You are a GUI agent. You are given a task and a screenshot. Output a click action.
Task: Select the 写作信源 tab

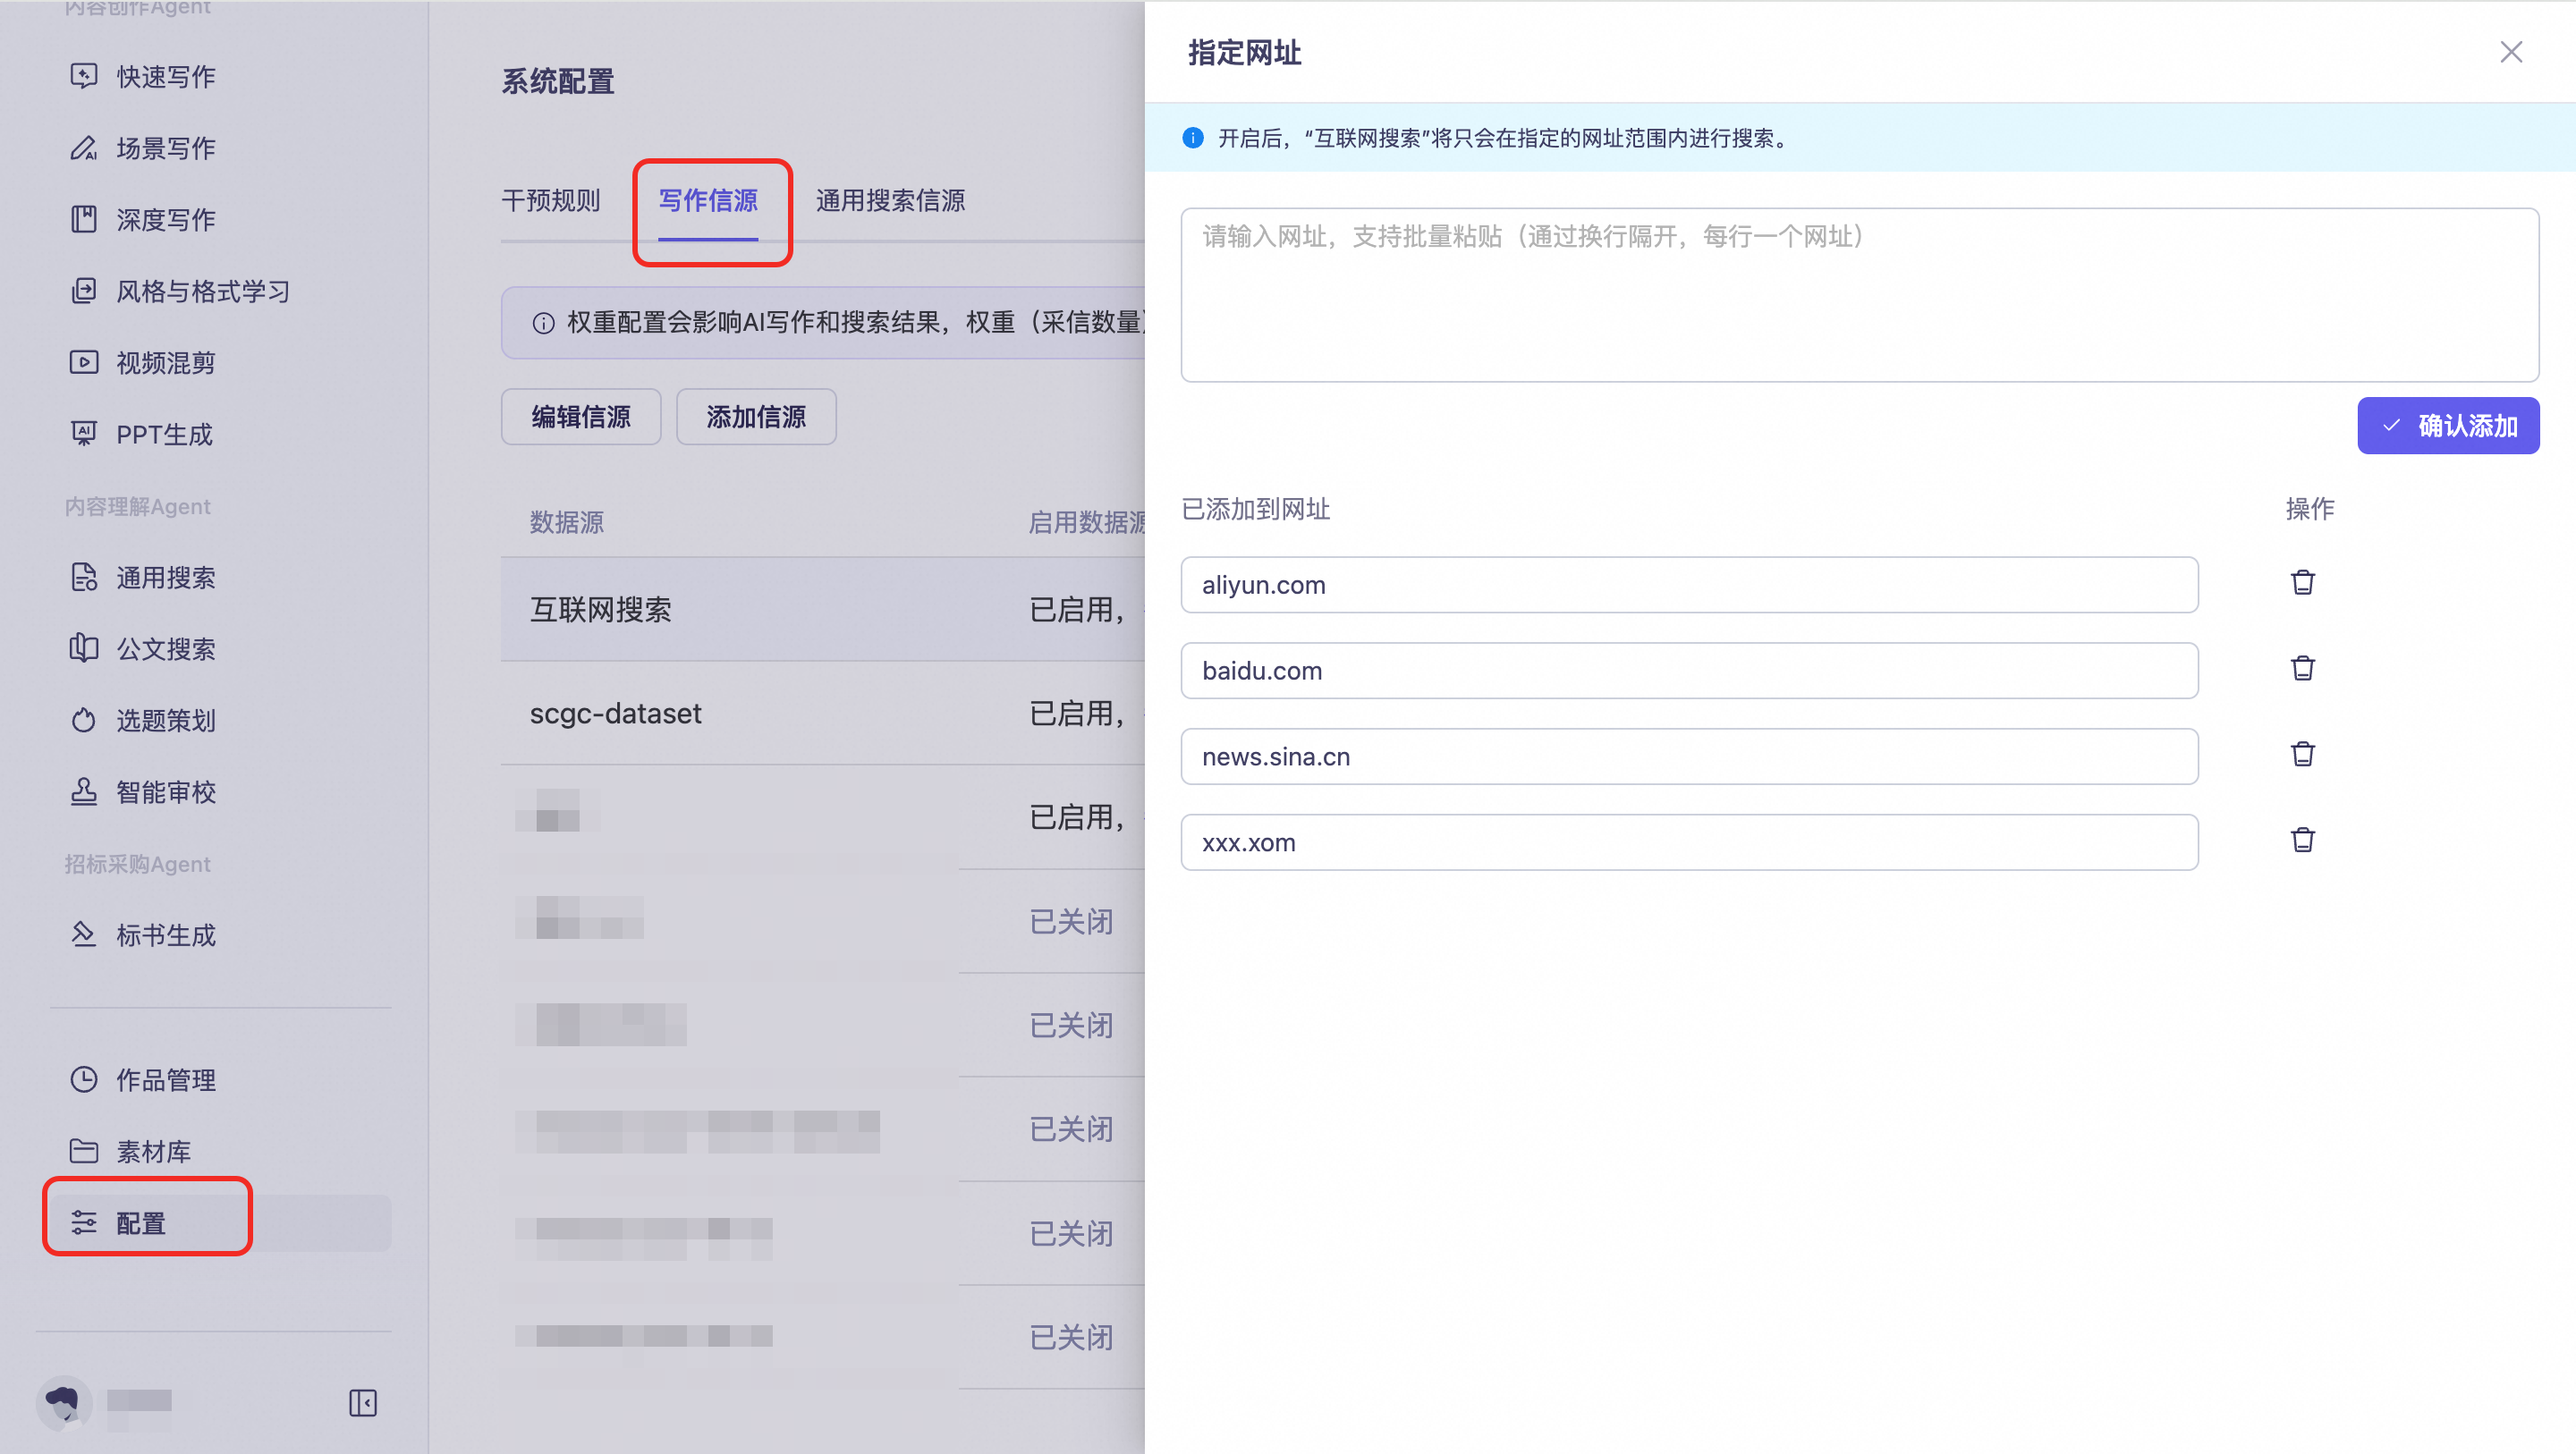708,201
